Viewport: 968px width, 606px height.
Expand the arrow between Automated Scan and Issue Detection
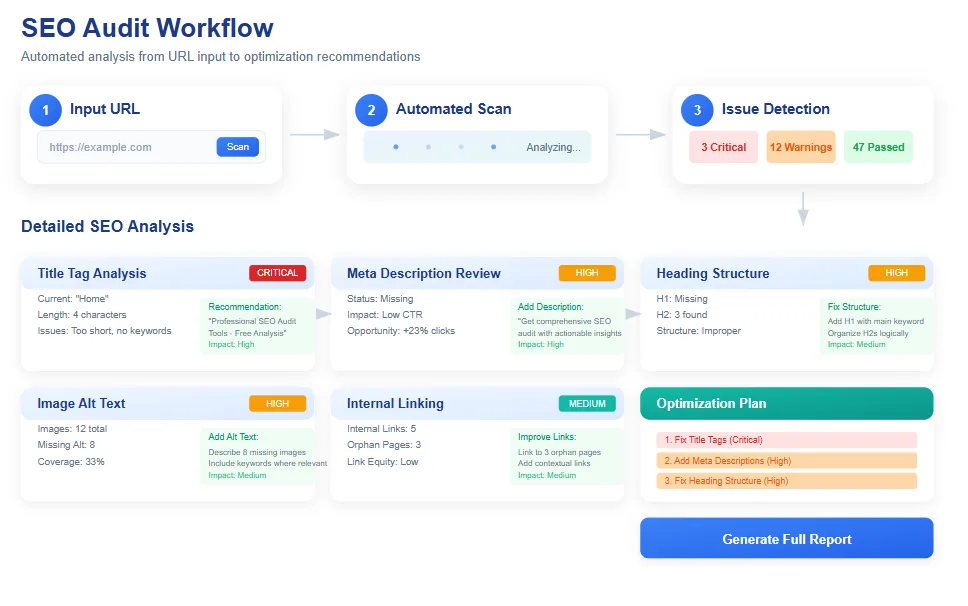(641, 133)
